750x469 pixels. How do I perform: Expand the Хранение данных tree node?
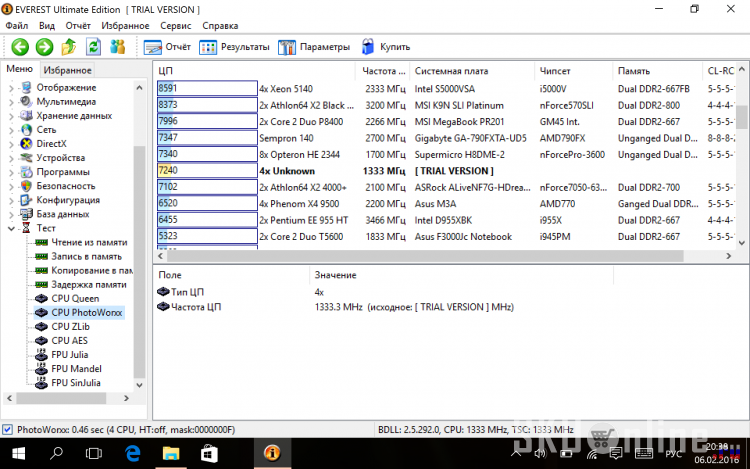coord(11,116)
